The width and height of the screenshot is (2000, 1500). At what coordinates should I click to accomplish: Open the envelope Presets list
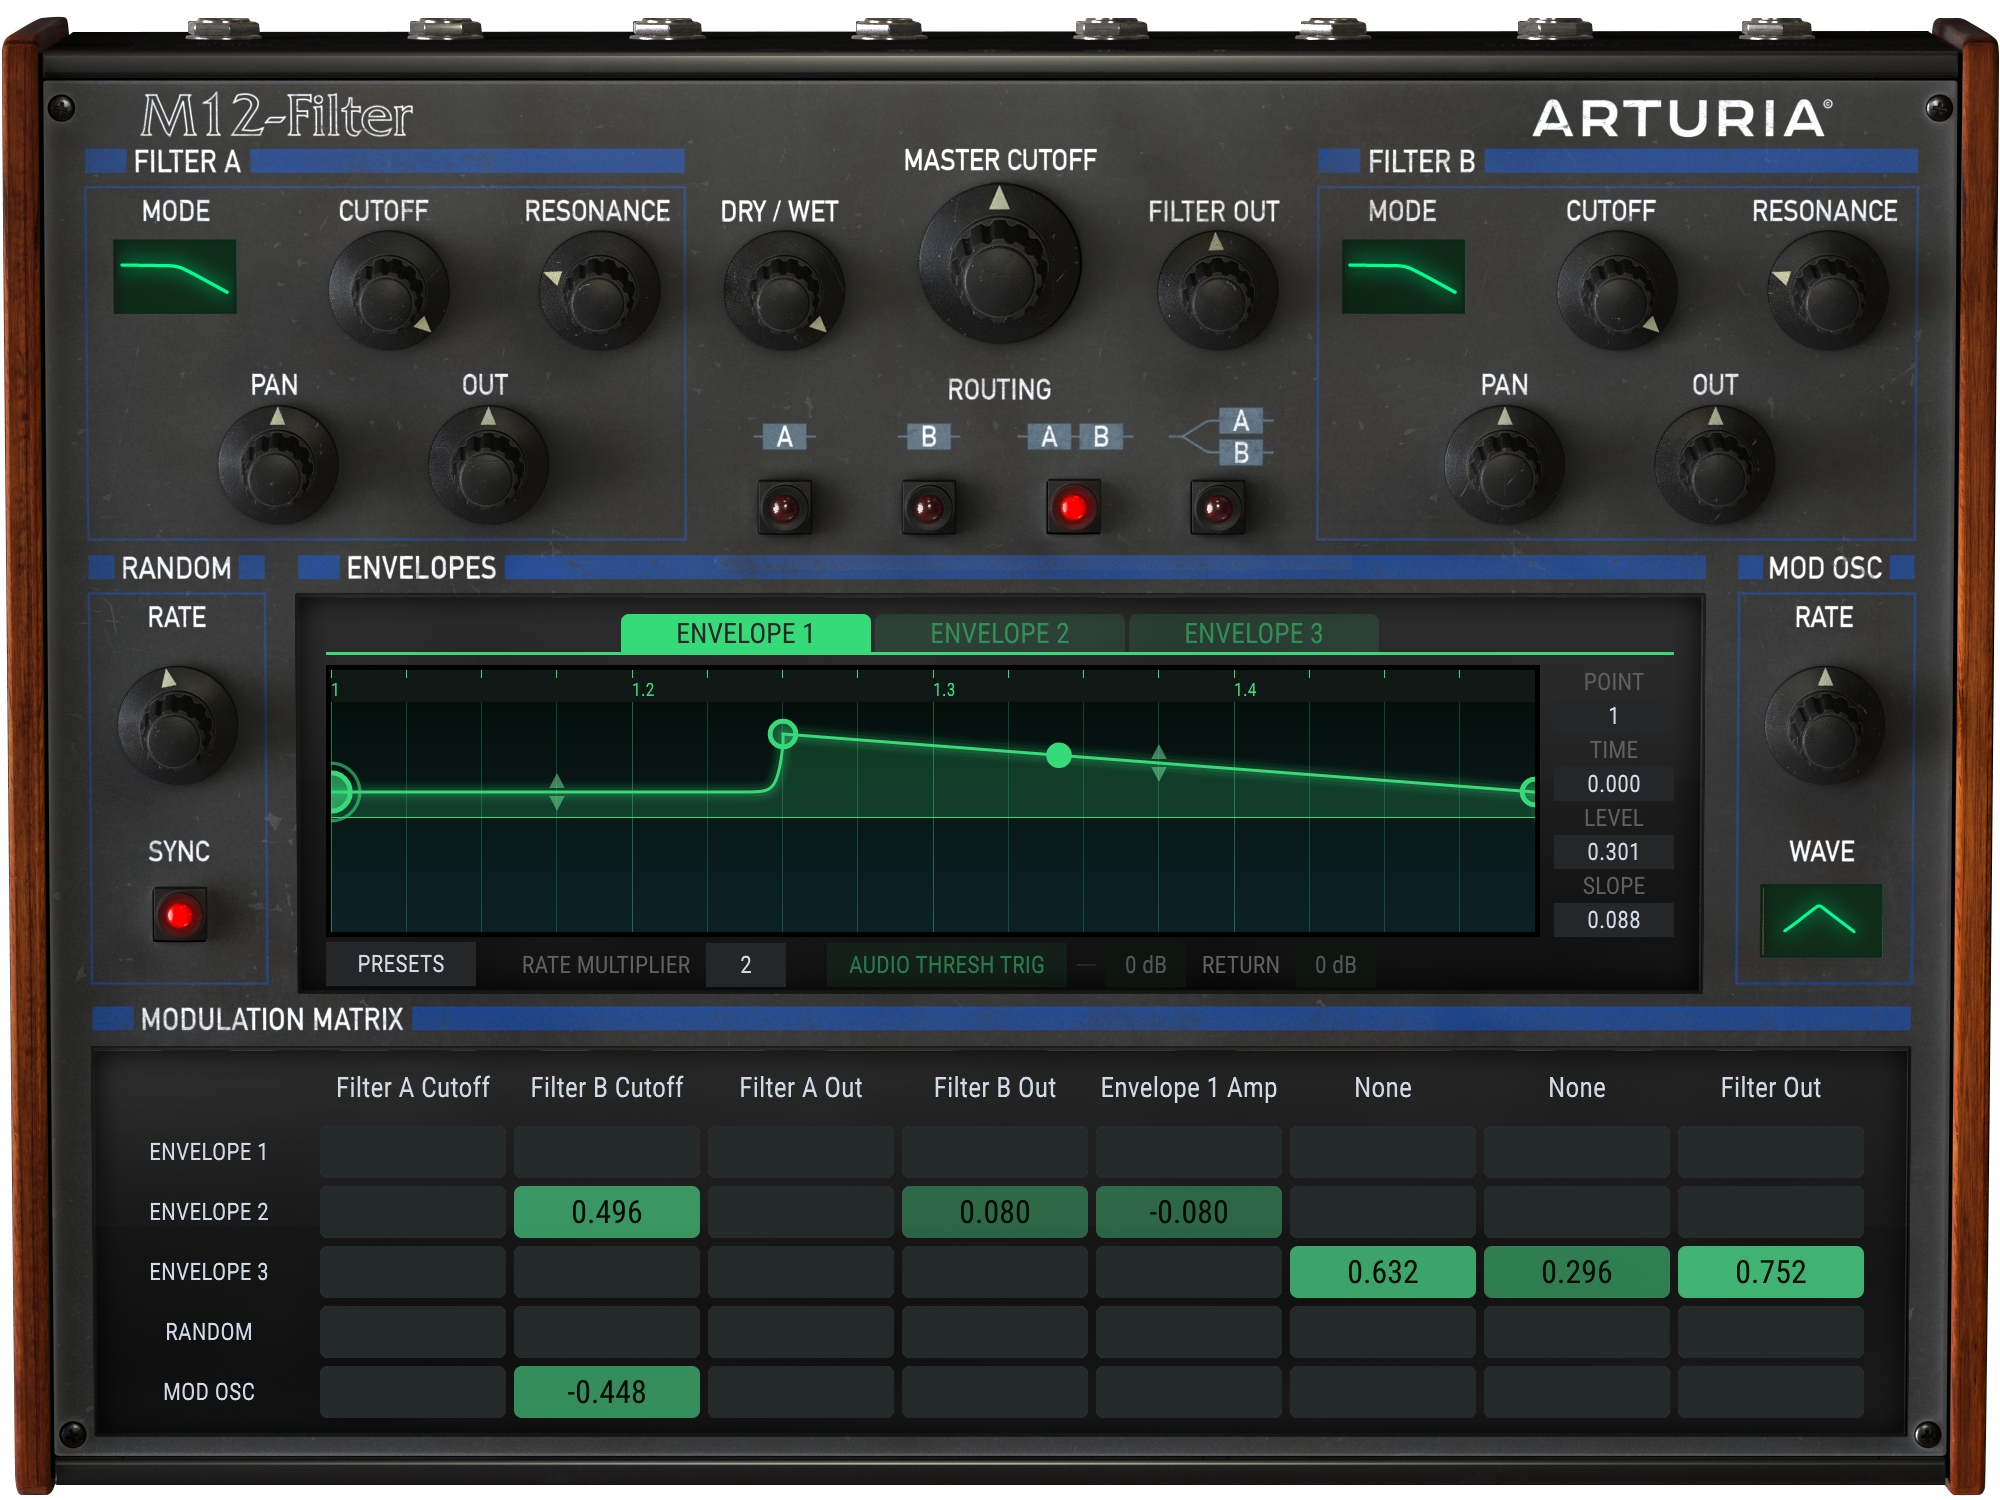(x=400, y=964)
